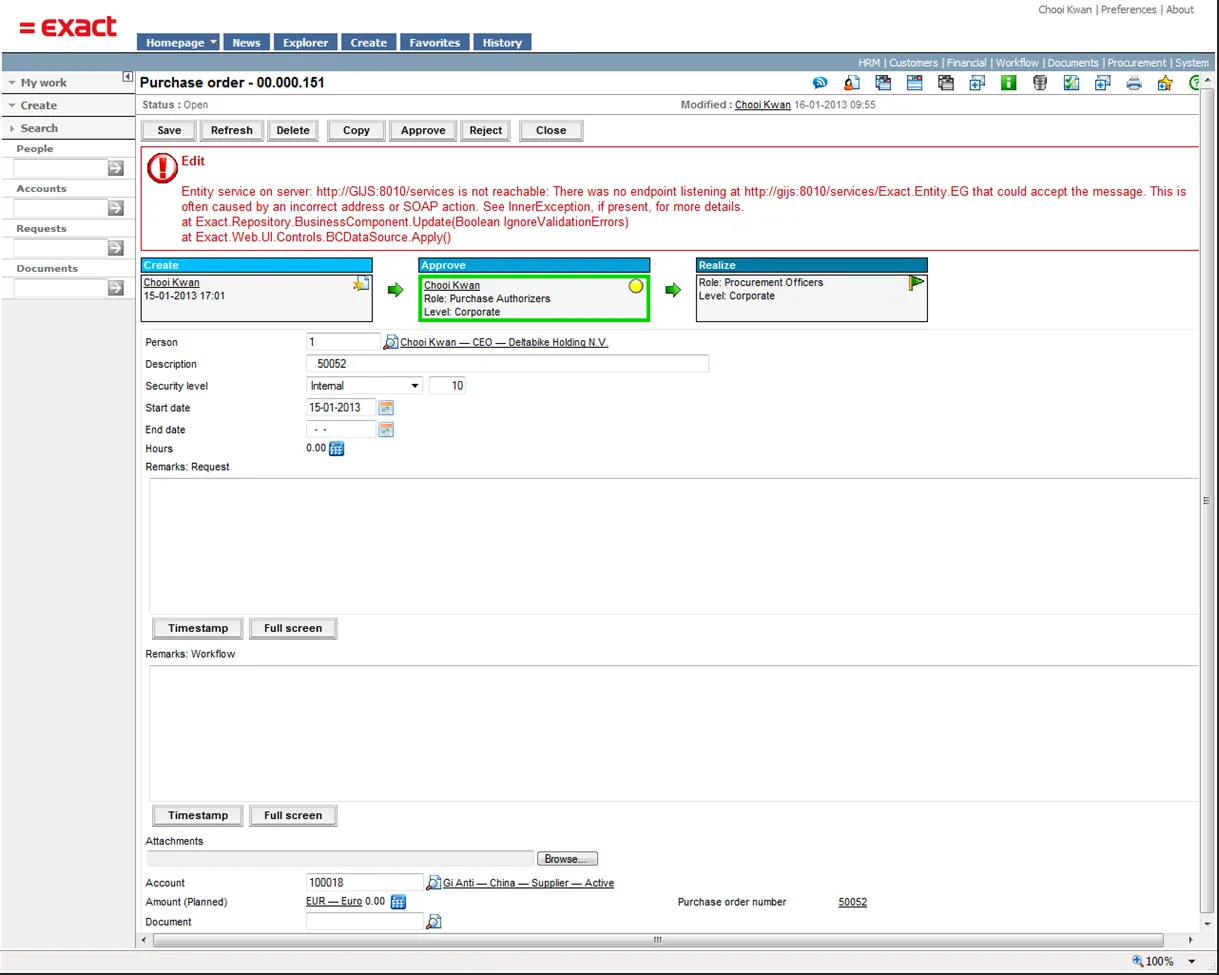Open the End date calendar picker
The height and width of the screenshot is (975, 1219).
pyautogui.click(x=386, y=430)
